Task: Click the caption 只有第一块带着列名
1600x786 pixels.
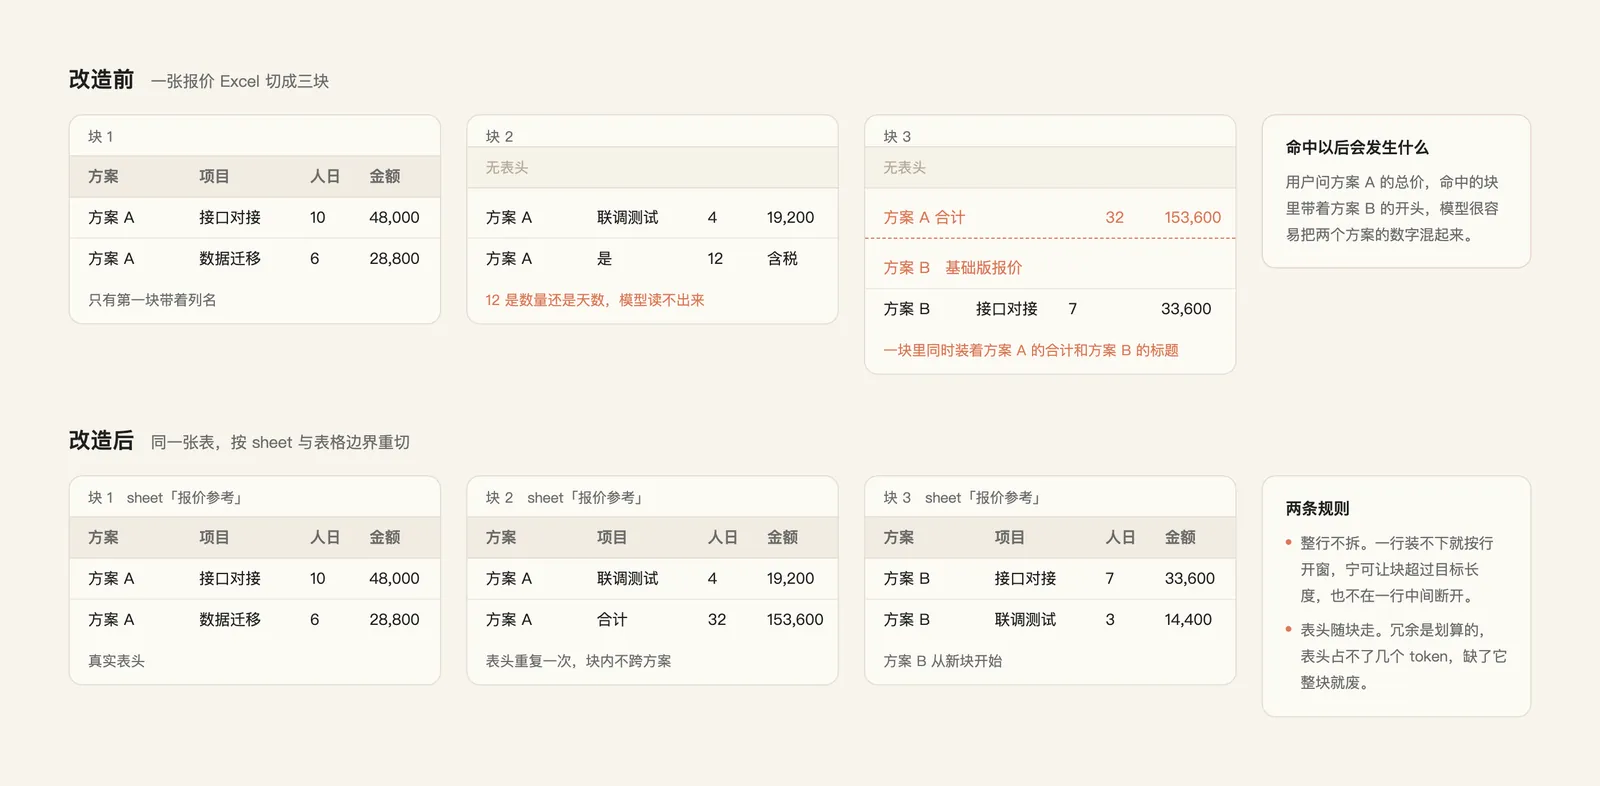Action: (152, 300)
